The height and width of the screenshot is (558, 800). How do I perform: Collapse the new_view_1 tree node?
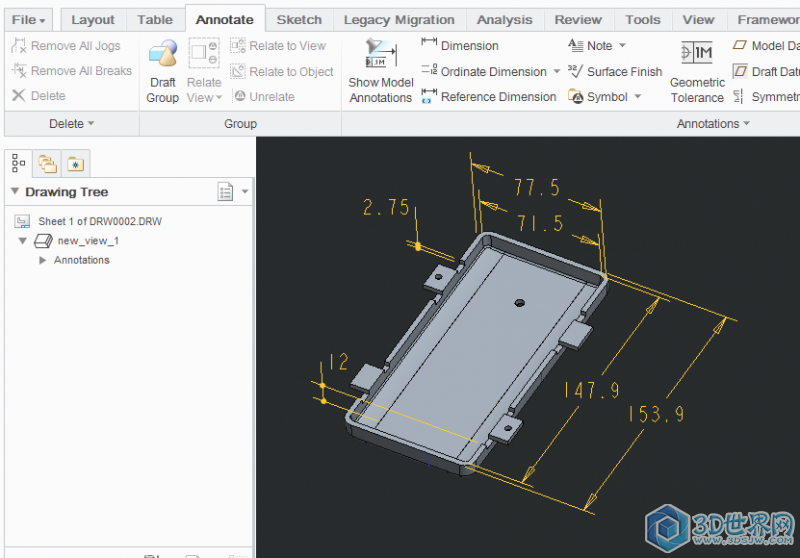click(x=23, y=241)
